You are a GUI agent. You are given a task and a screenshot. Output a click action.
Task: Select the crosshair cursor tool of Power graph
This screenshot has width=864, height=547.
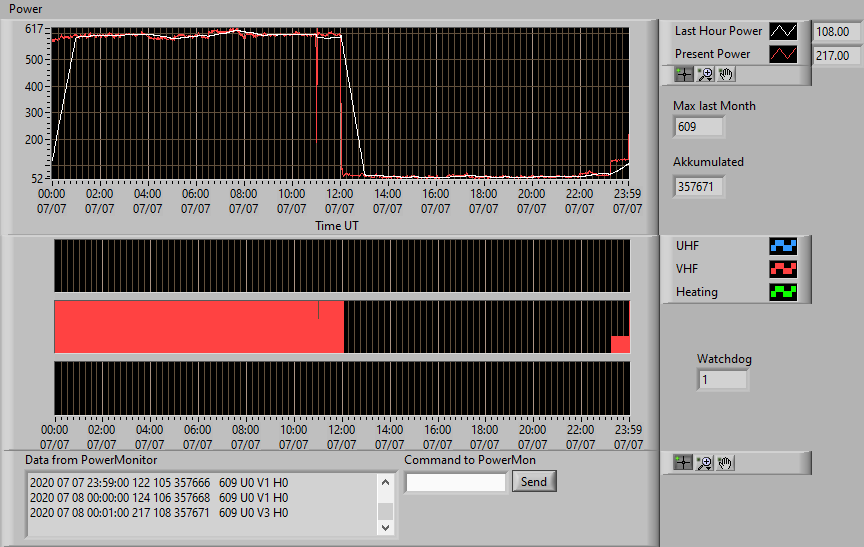[x=684, y=74]
